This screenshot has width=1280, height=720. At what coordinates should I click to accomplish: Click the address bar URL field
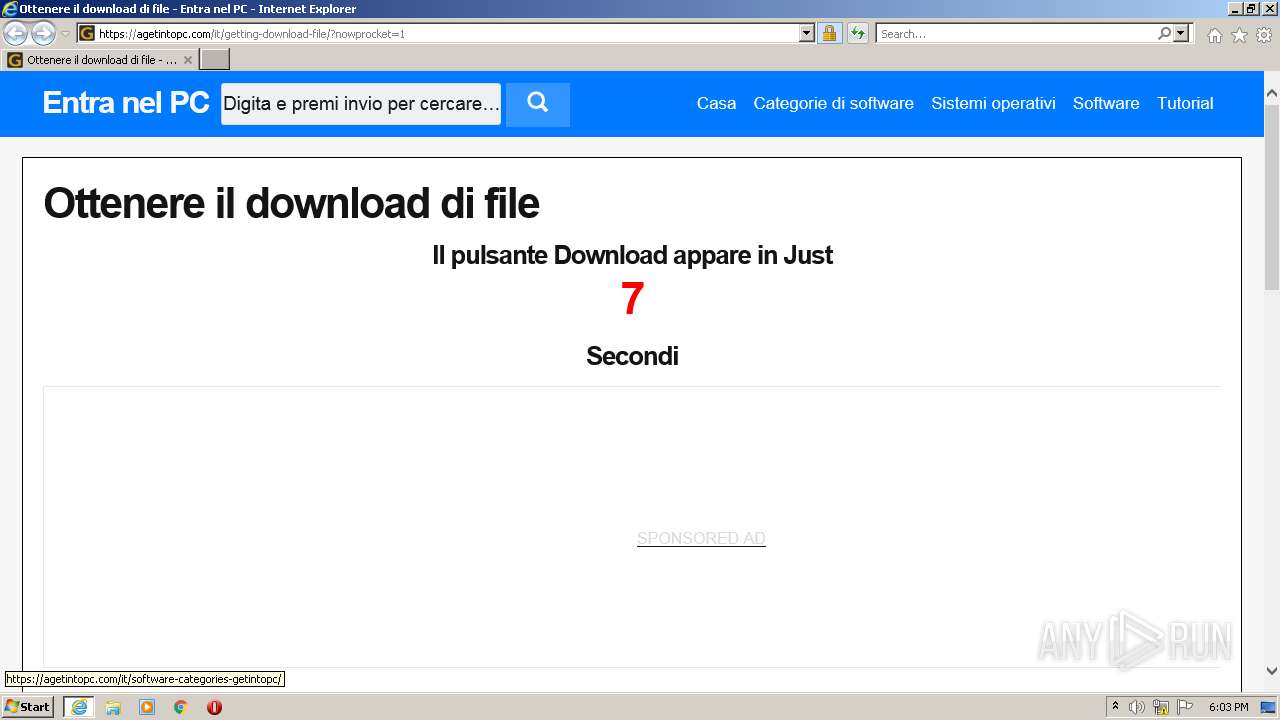[447, 33]
